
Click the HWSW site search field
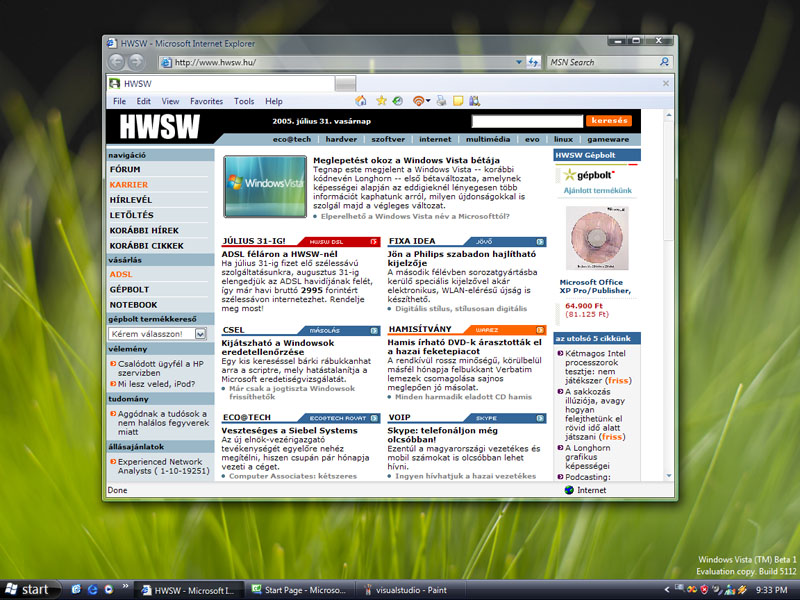(x=527, y=121)
